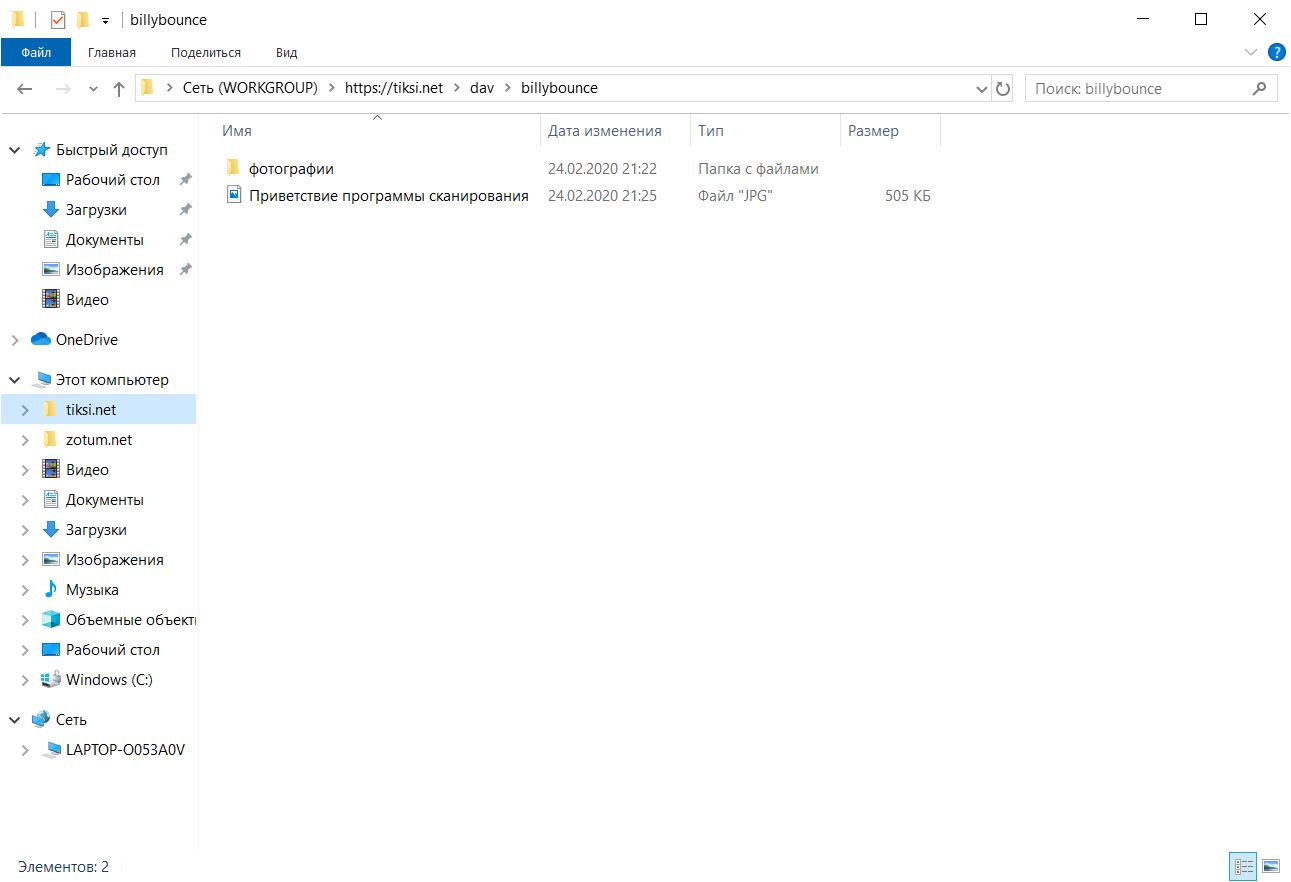Click the Up one level arrow
This screenshot has width=1291, height=882.
click(119, 89)
